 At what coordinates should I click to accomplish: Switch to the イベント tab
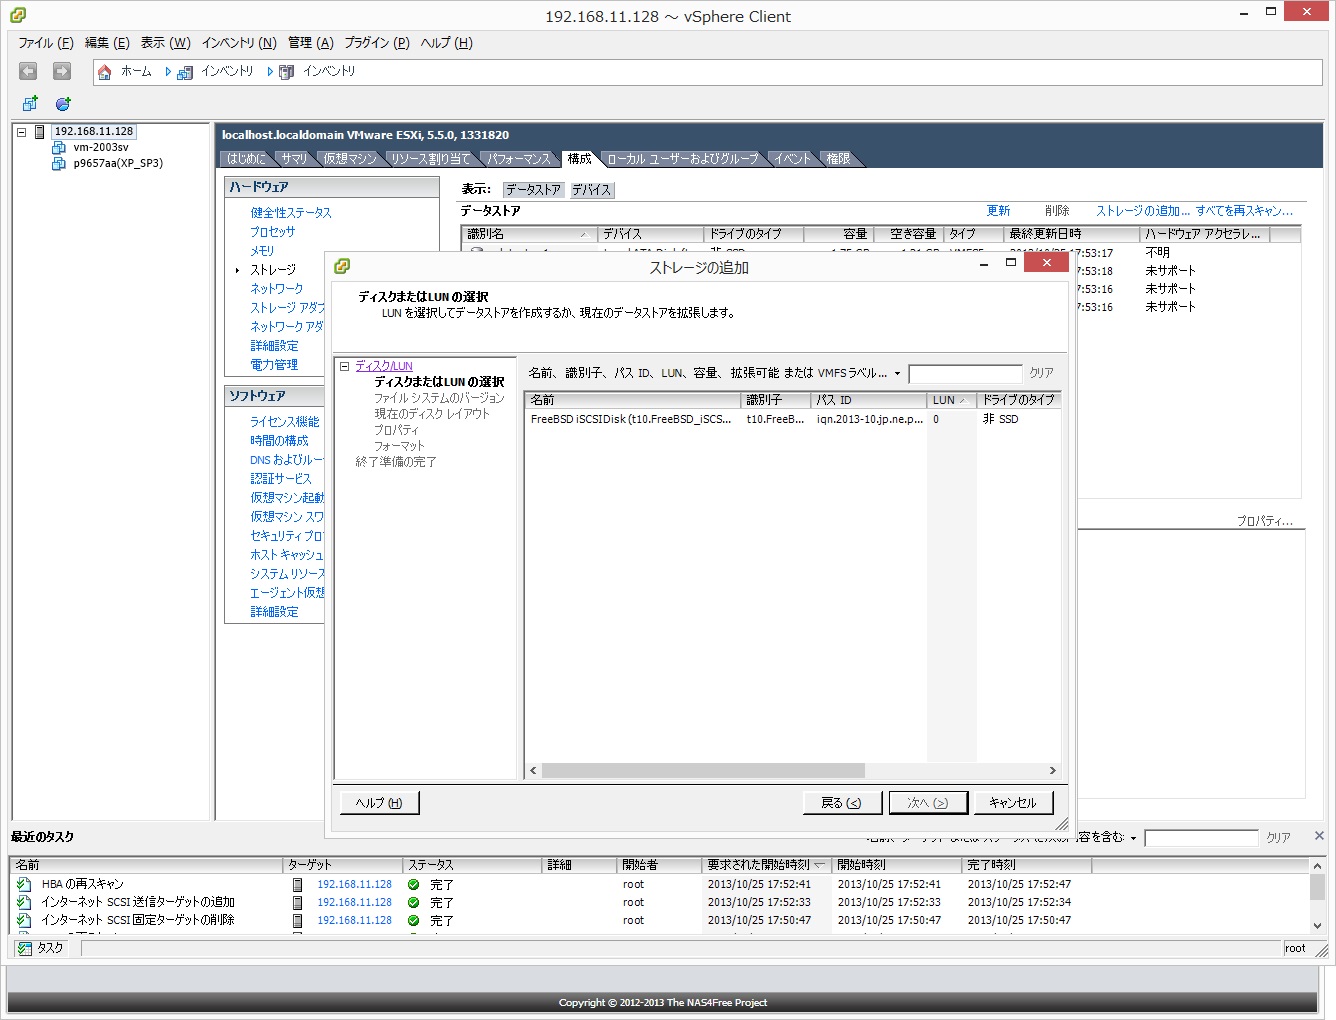tap(792, 159)
